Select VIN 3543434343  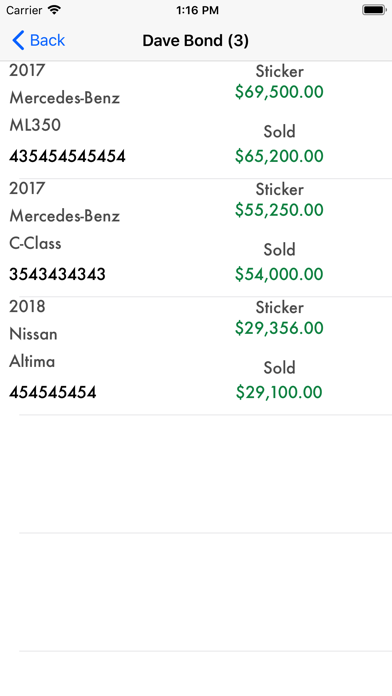pos(57,274)
